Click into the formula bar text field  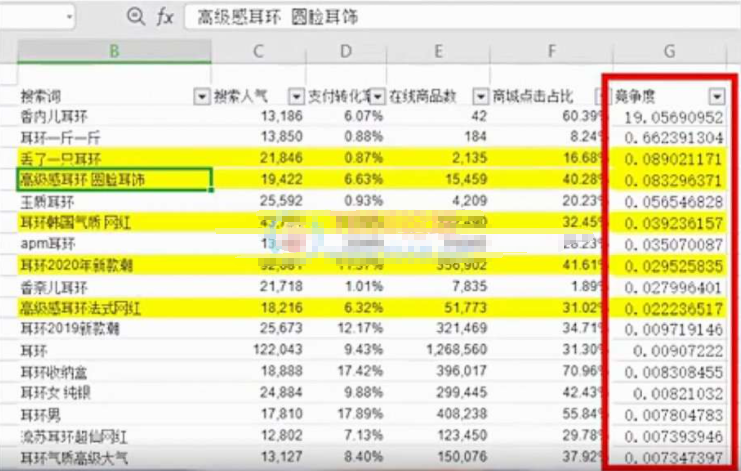click(450, 17)
